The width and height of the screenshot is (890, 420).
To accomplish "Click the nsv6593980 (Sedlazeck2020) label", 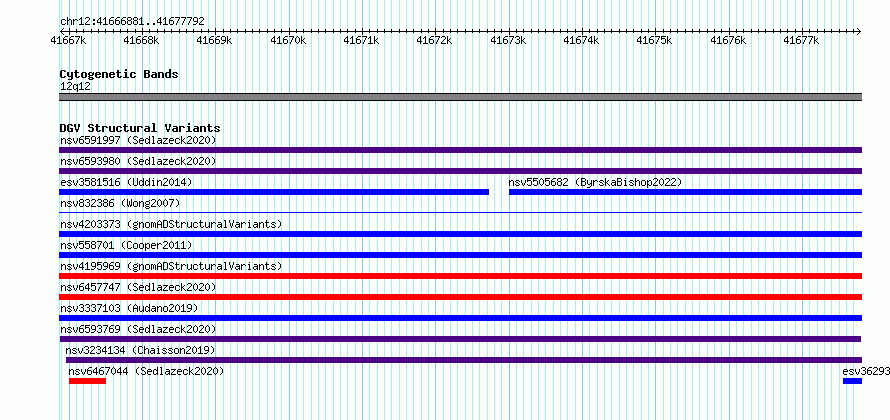I will pyautogui.click(x=138, y=161).
